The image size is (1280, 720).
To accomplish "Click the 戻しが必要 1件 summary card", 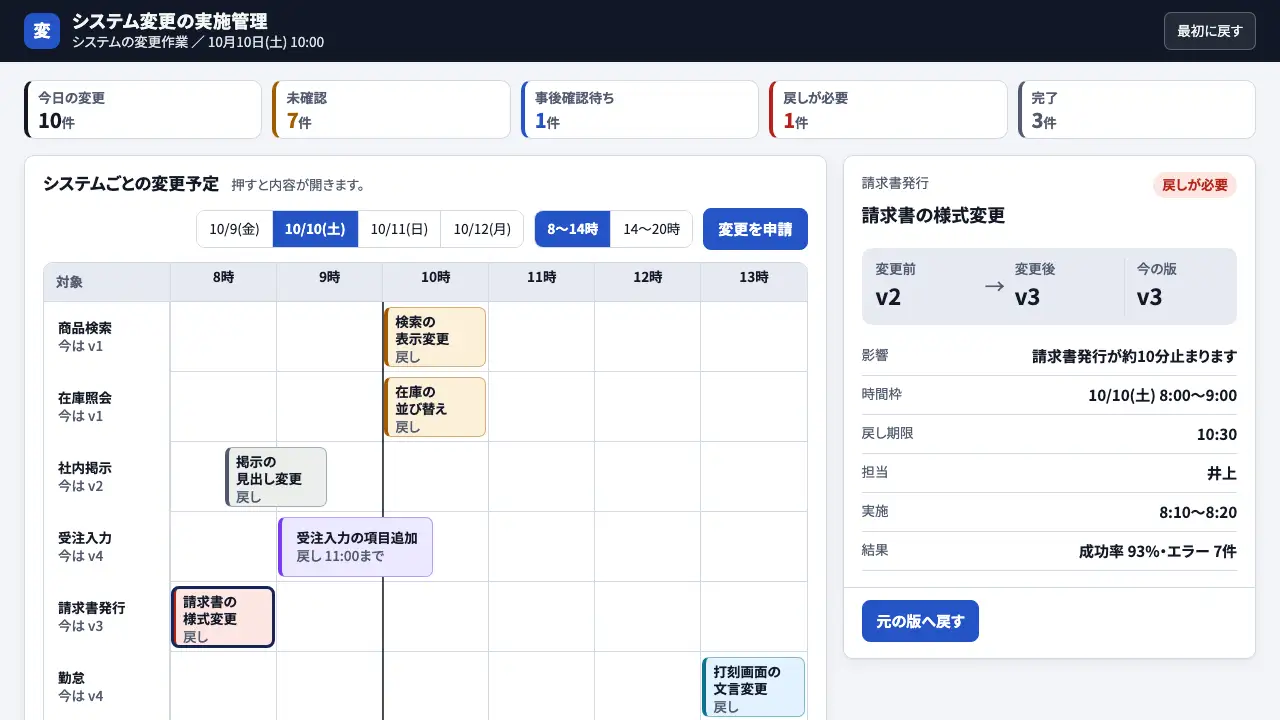I will [x=888, y=109].
